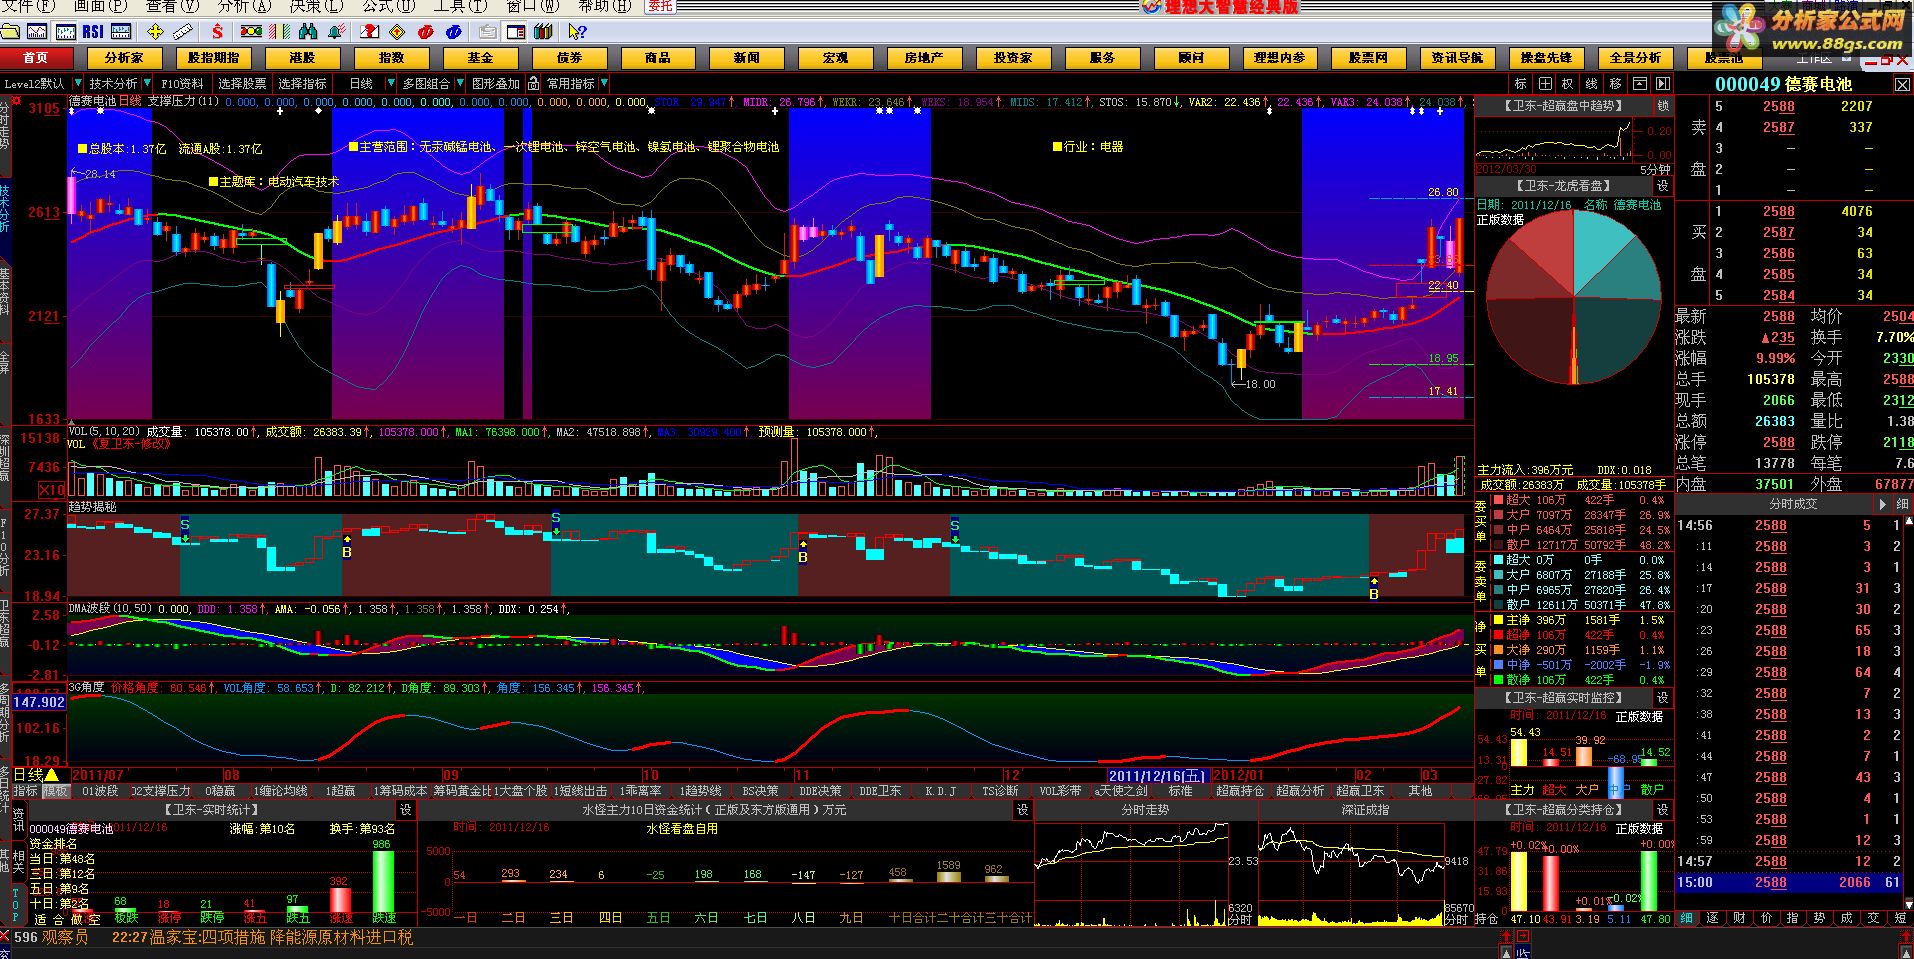Click the red circular toolbar icon
This screenshot has height=959, width=1914.
coord(425,32)
